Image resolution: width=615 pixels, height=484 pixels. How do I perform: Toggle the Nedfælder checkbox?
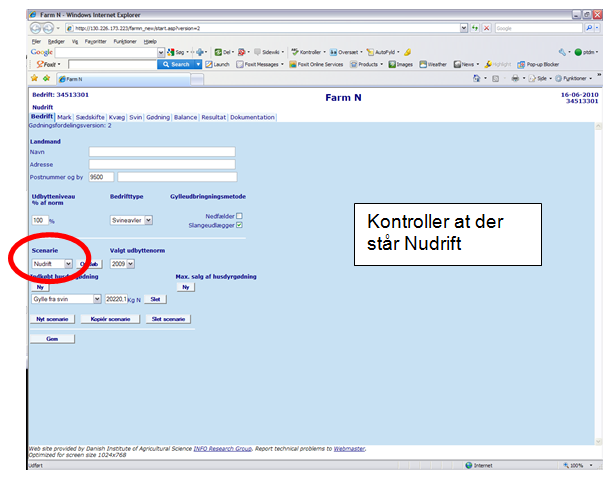(x=238, y=216)
